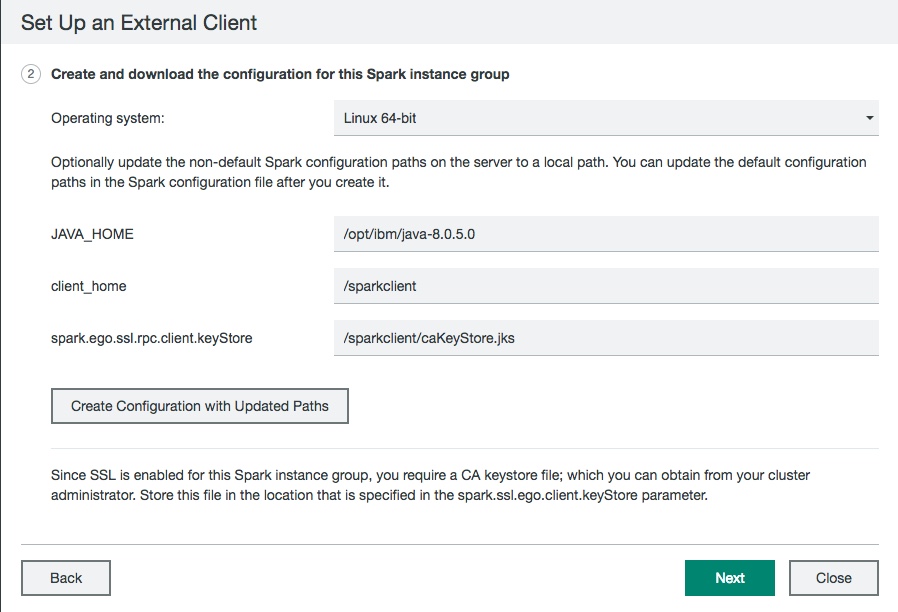Click the 'client_home' label
Viewport: 898px width, 612px height.
(89, 286)
